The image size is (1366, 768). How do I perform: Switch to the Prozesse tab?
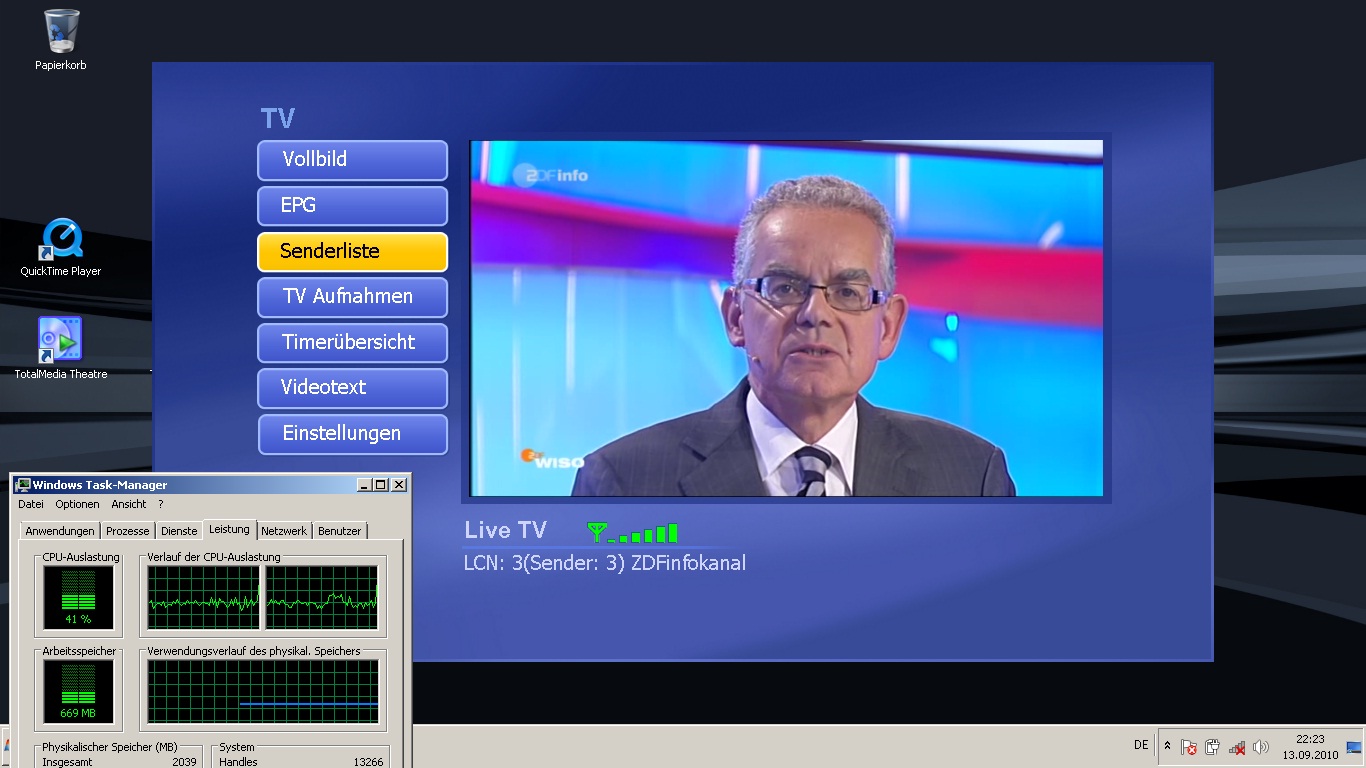[x=128, y=531]
